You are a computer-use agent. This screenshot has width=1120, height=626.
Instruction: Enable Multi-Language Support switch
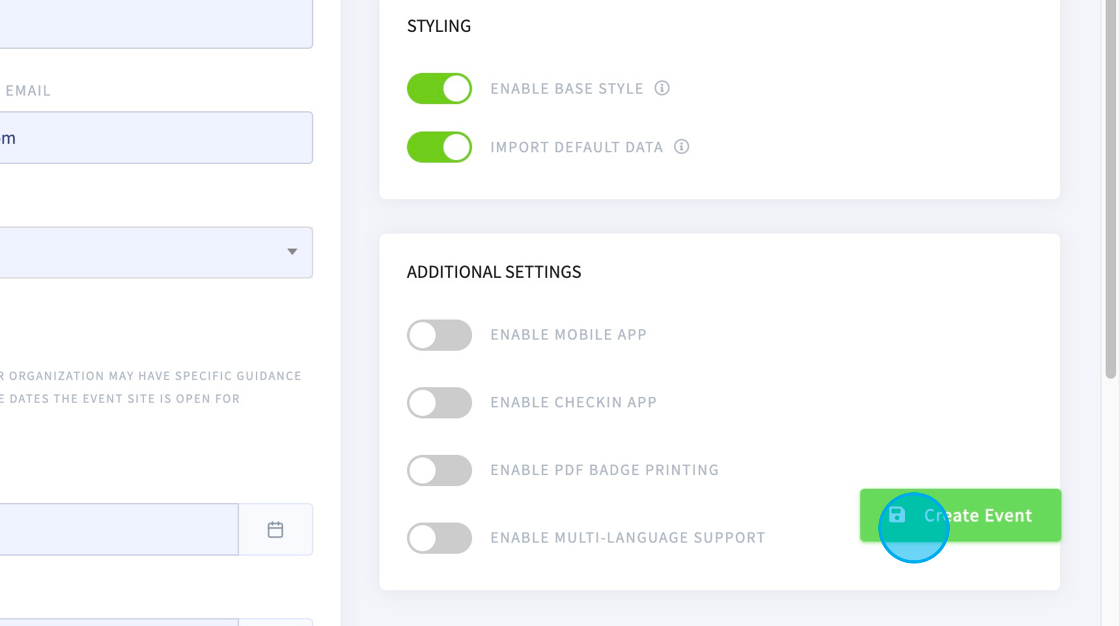(439, 538)
